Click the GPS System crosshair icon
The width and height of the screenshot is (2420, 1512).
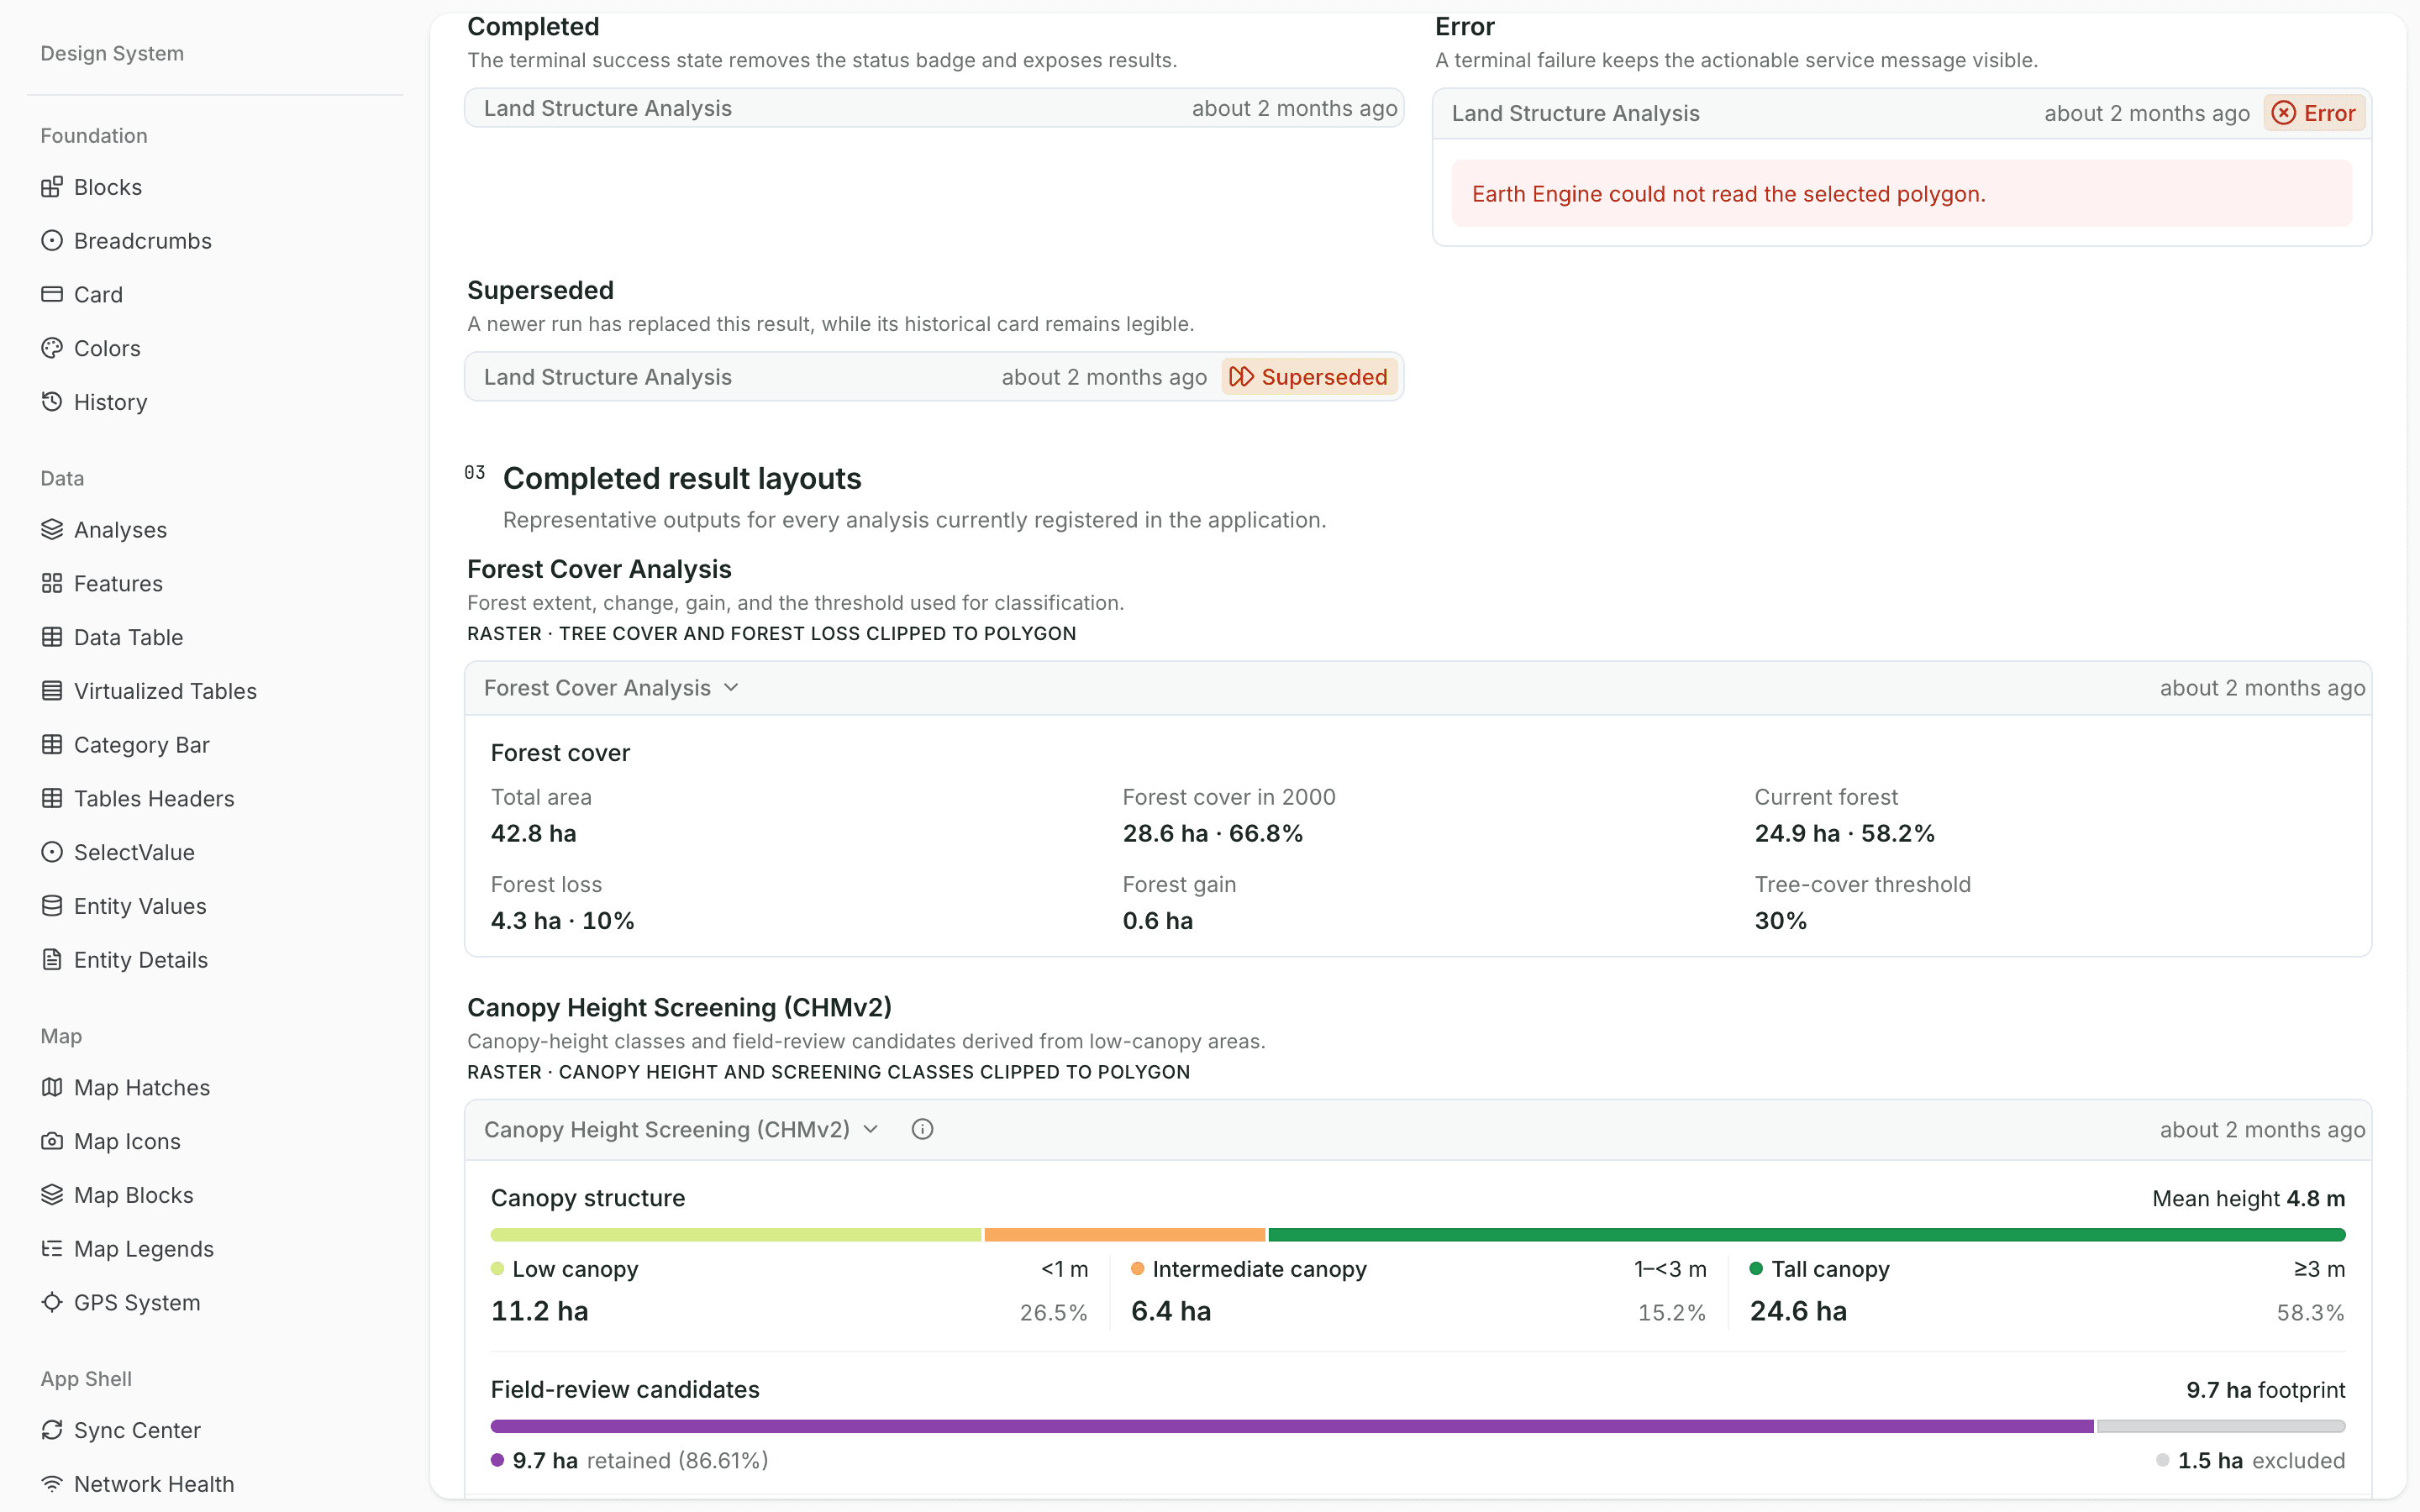pos(52,1302)
